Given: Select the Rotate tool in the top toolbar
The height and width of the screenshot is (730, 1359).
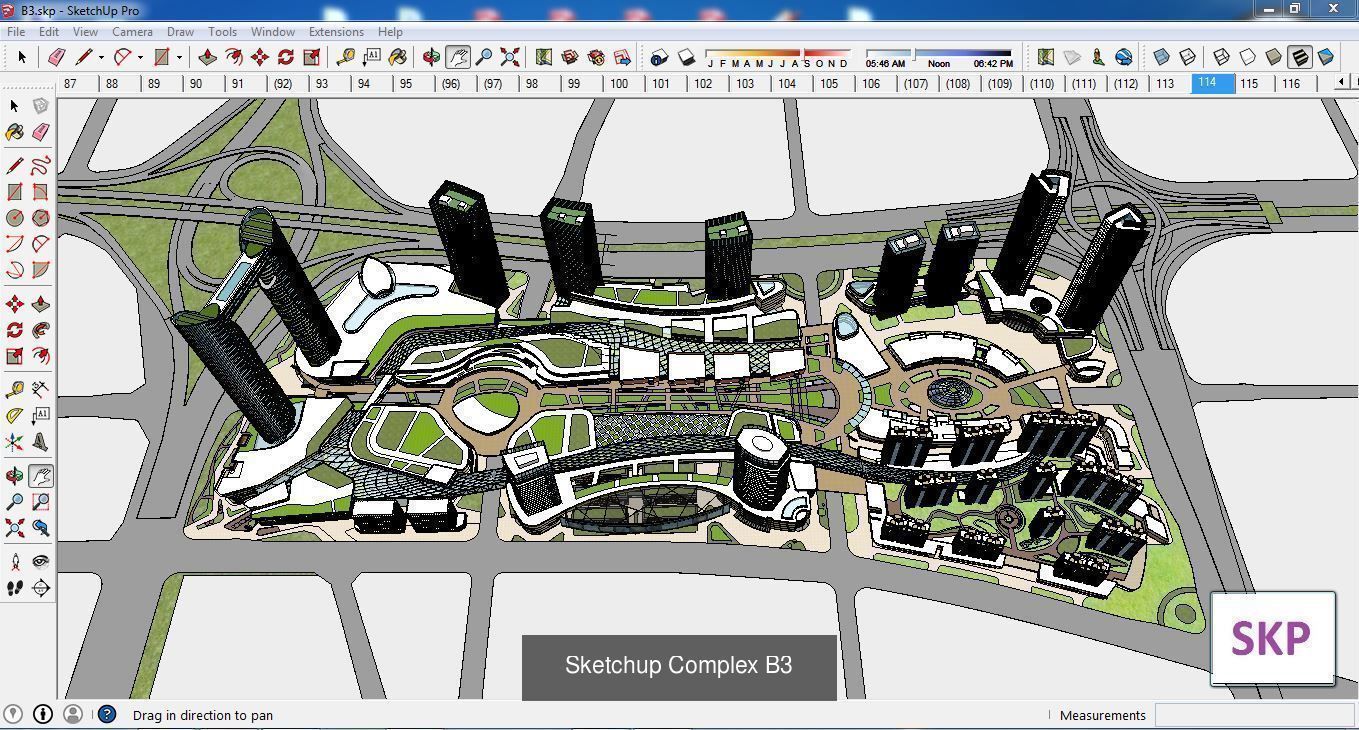Looking at the screenshot, I should tap(286, 57).
